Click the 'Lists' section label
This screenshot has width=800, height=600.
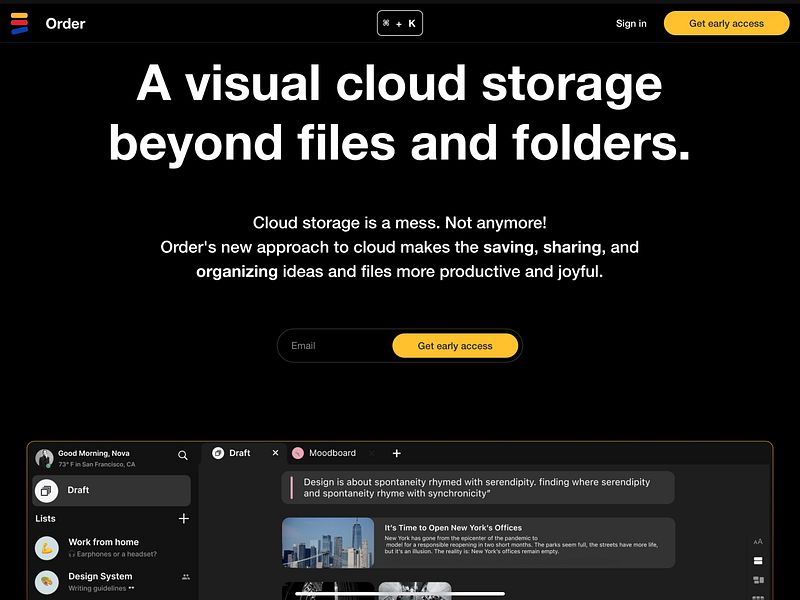coord(45,518)
